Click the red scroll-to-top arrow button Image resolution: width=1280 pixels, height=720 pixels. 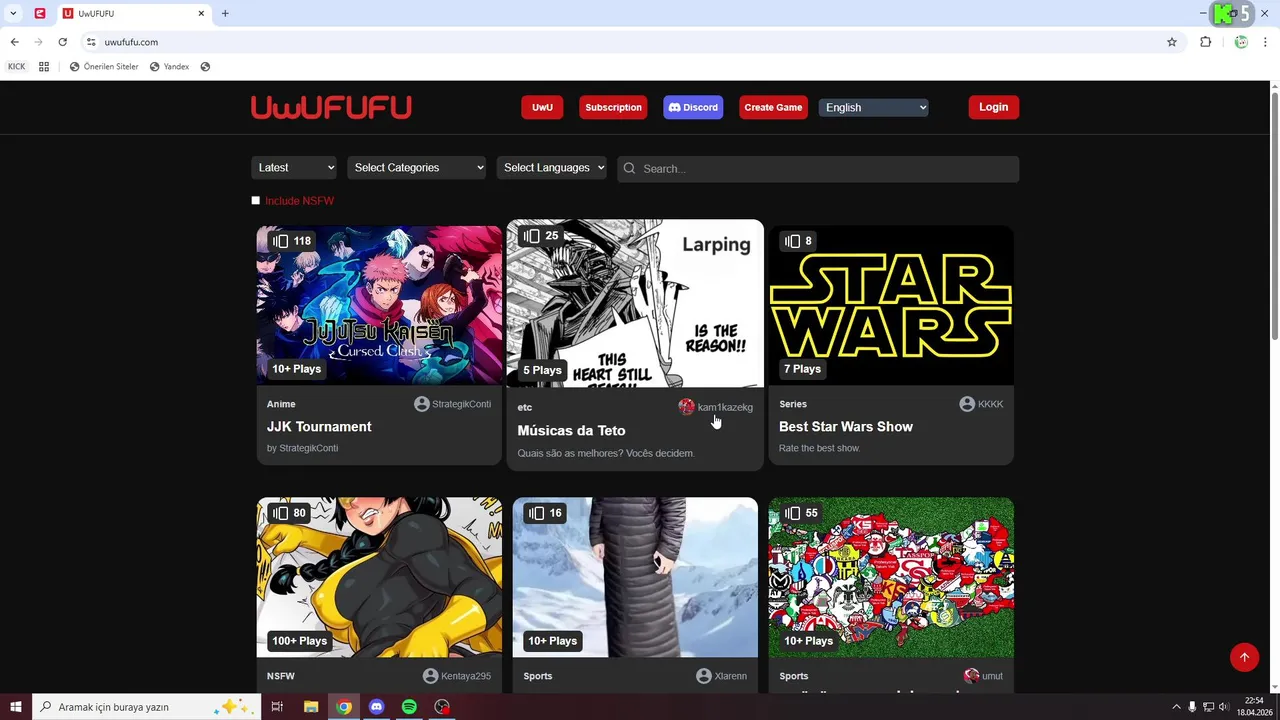[1244, 657]
